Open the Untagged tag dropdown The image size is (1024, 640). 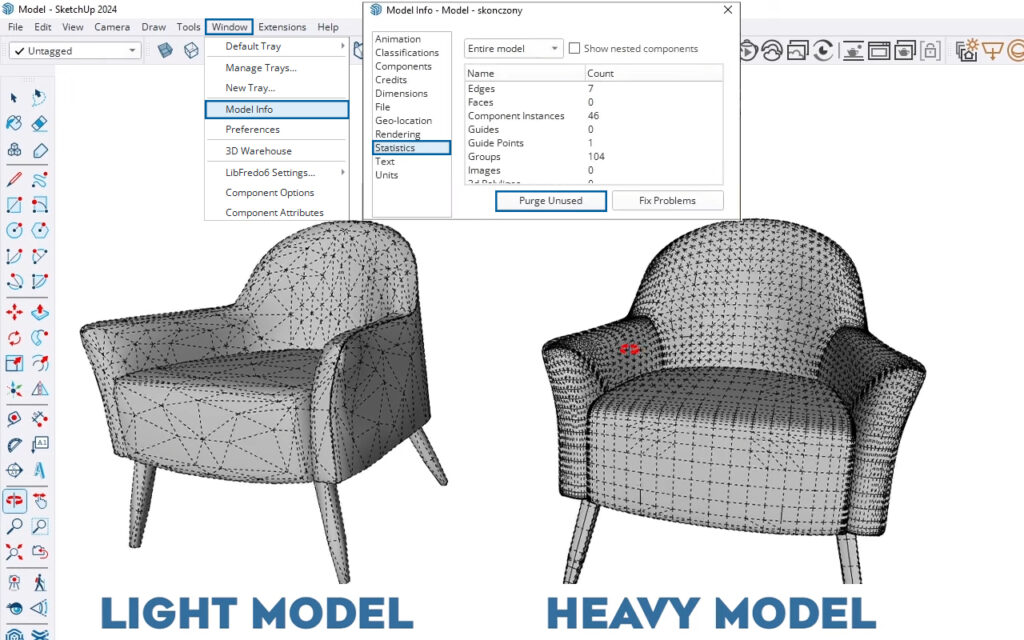point(75,50)
